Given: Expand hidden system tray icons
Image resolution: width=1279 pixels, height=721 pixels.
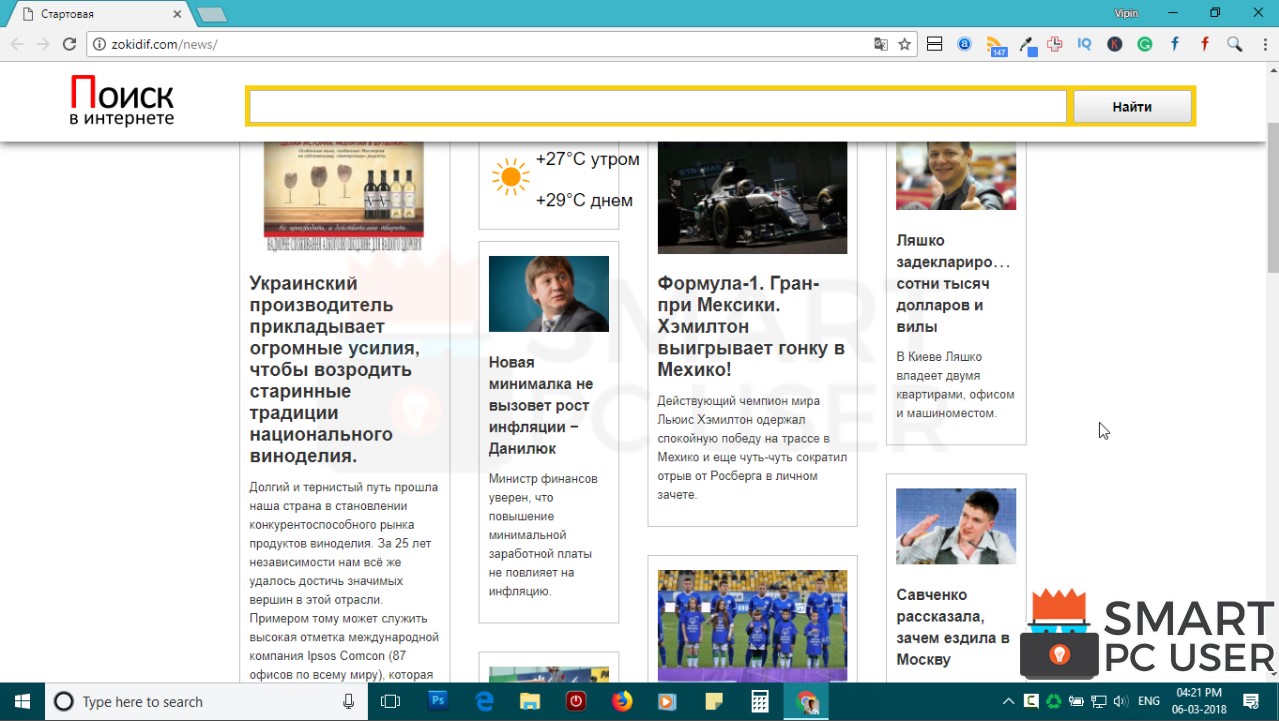Looking at the screenshot, I should 1007,700.
